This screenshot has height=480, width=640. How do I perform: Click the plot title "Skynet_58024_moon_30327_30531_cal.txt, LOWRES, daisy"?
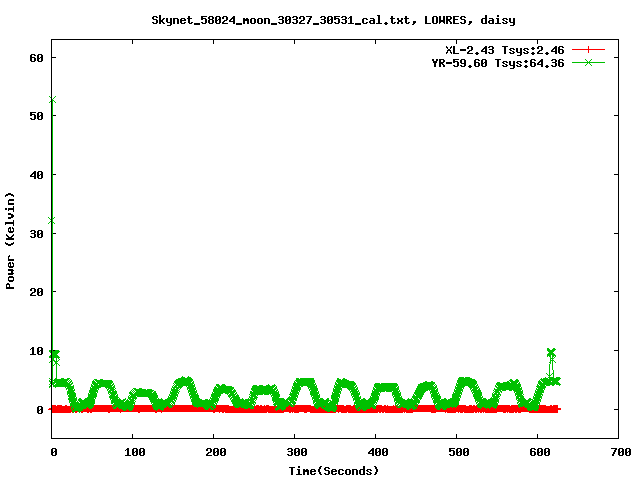[x=333, y=20]
